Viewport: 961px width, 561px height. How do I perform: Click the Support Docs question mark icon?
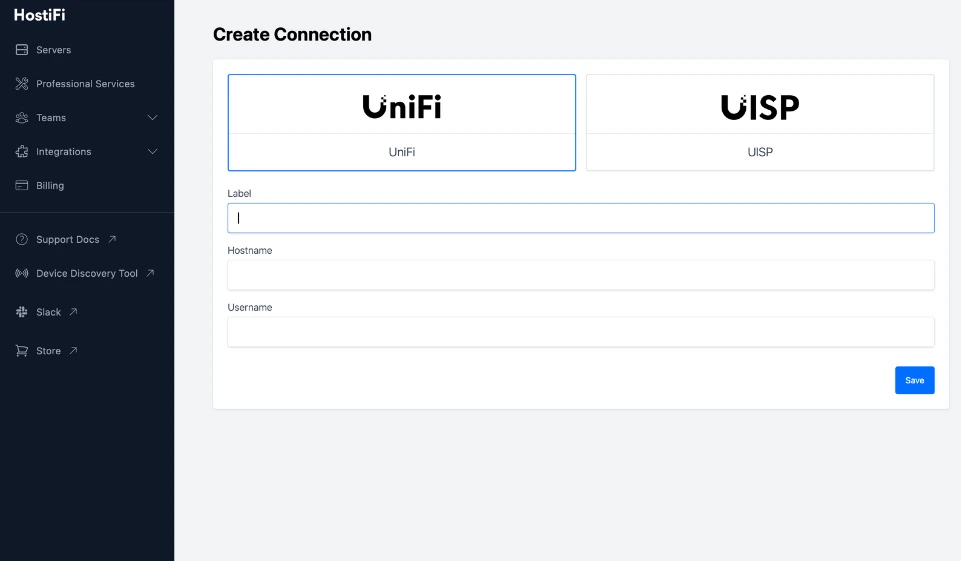(x=22, y=239)
